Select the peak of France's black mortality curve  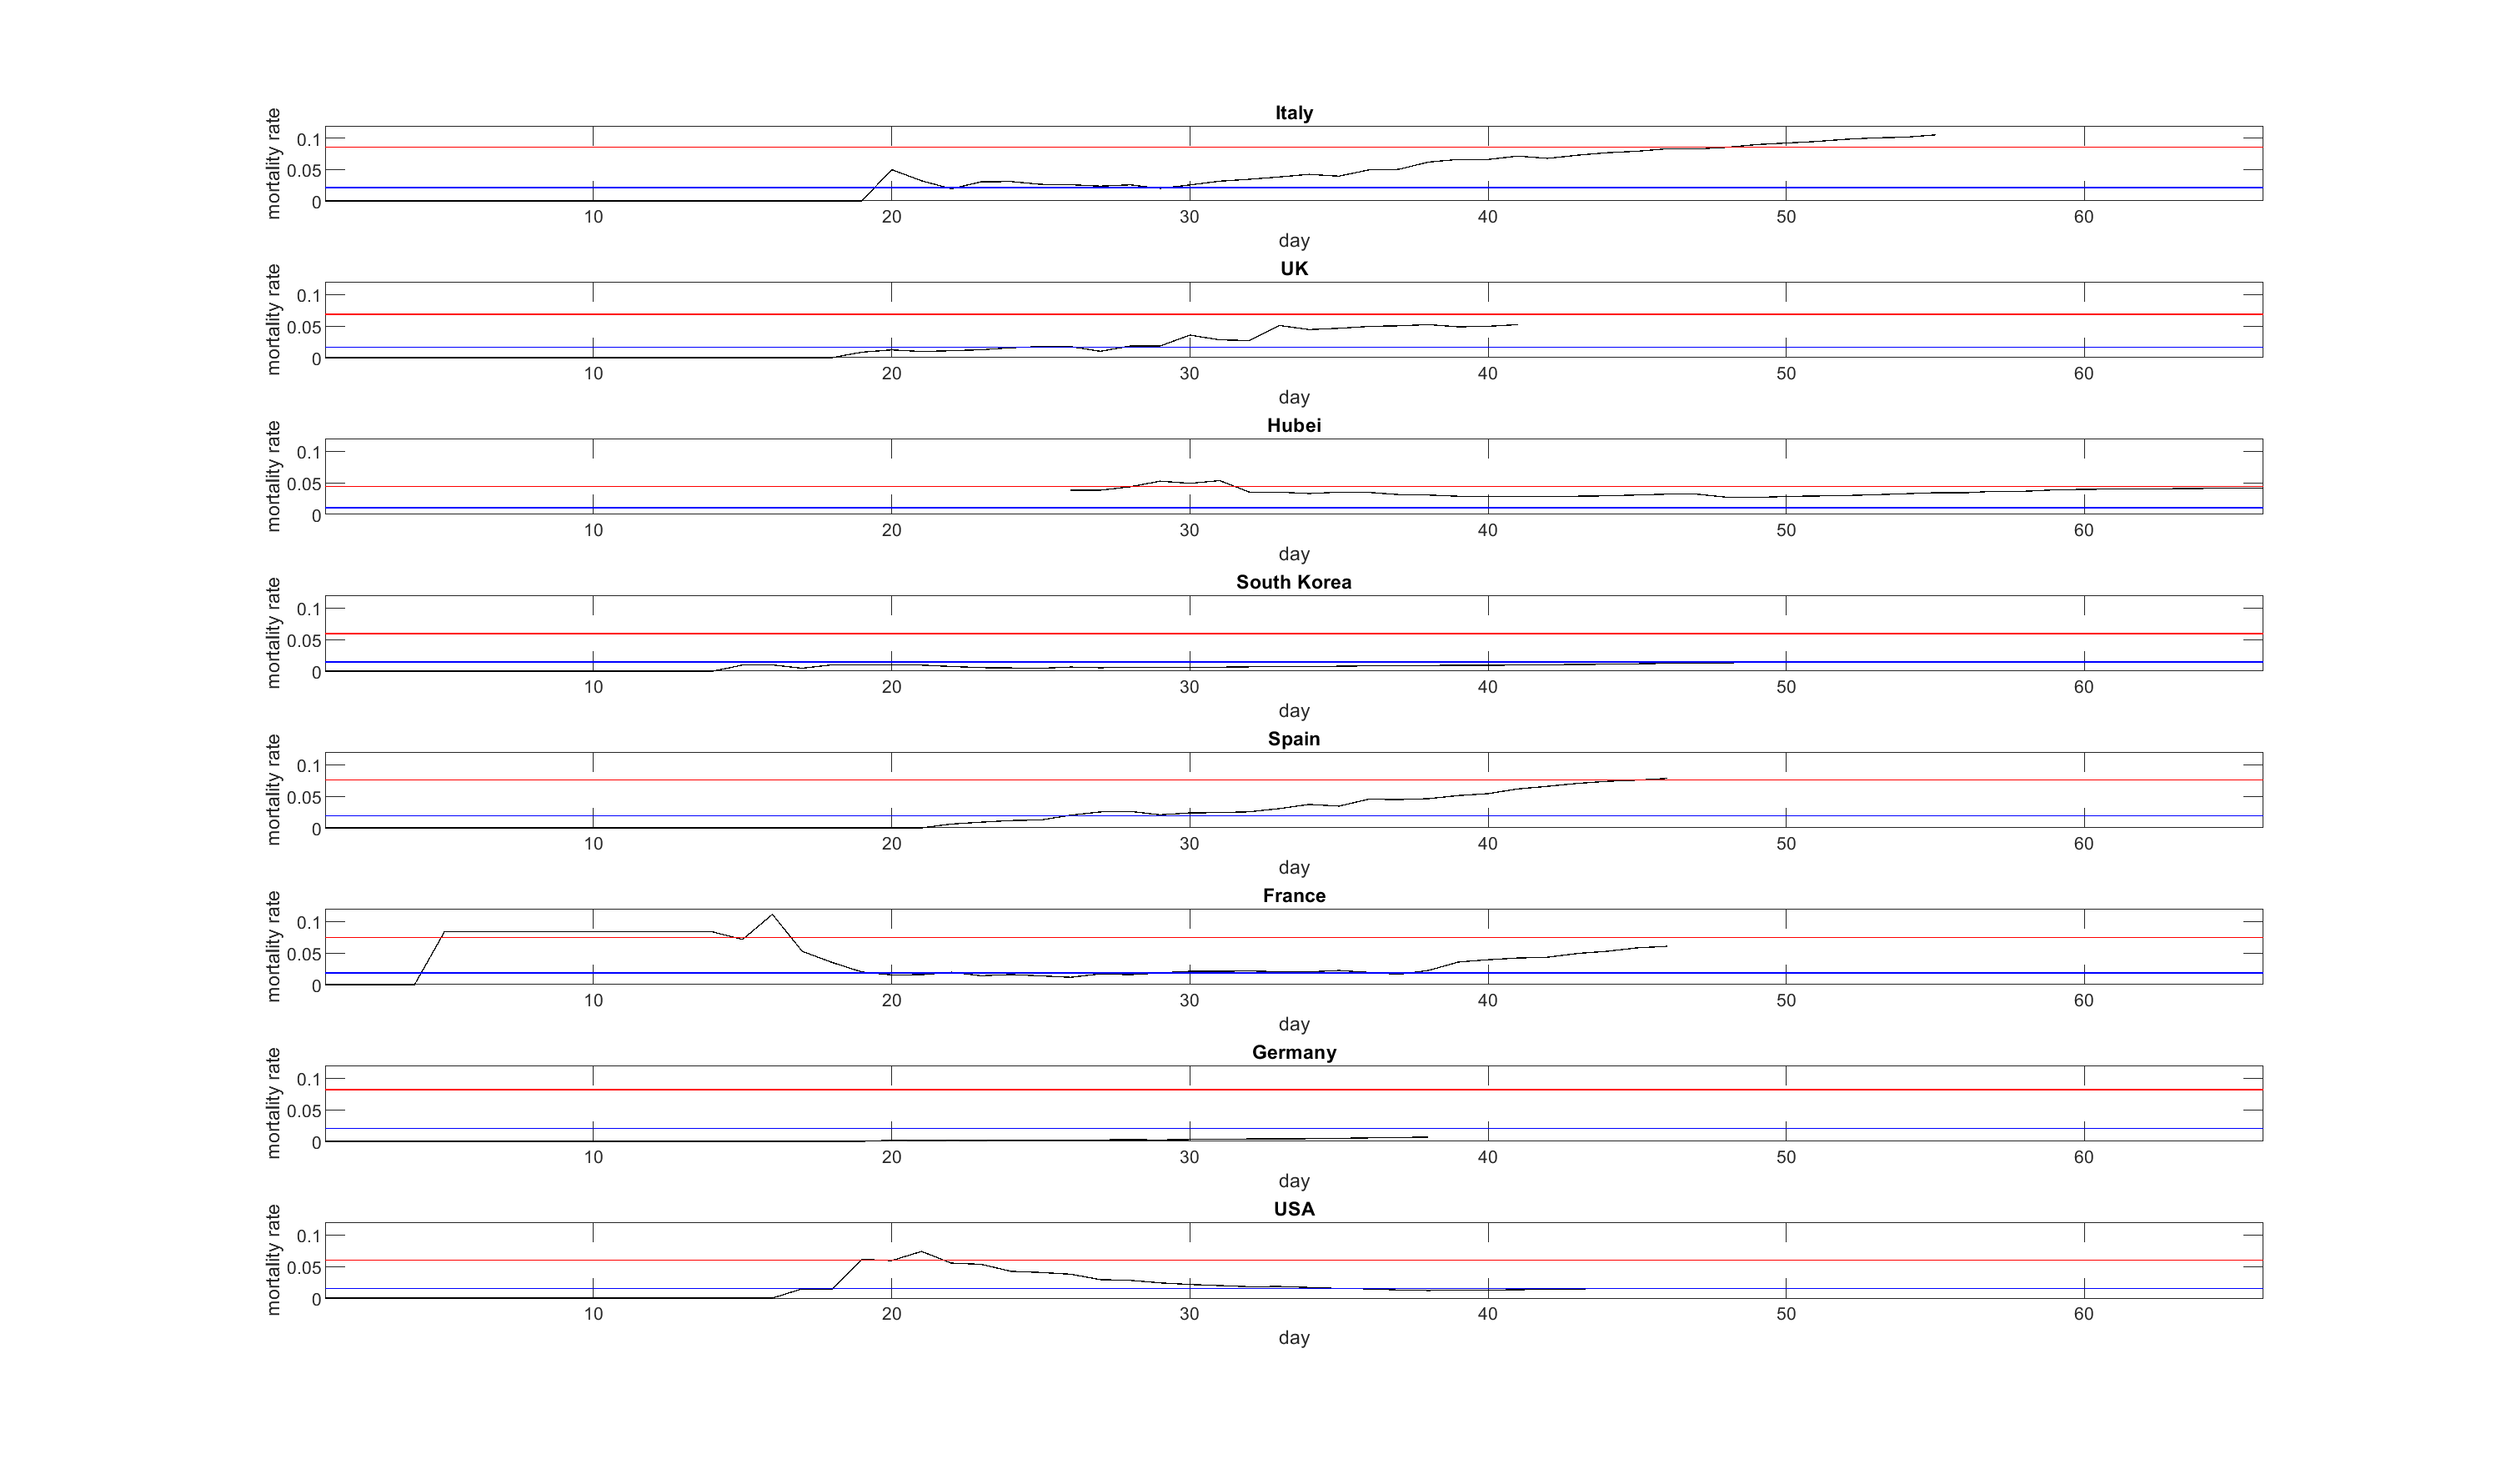pyautogui.click(x=772, y=915)
